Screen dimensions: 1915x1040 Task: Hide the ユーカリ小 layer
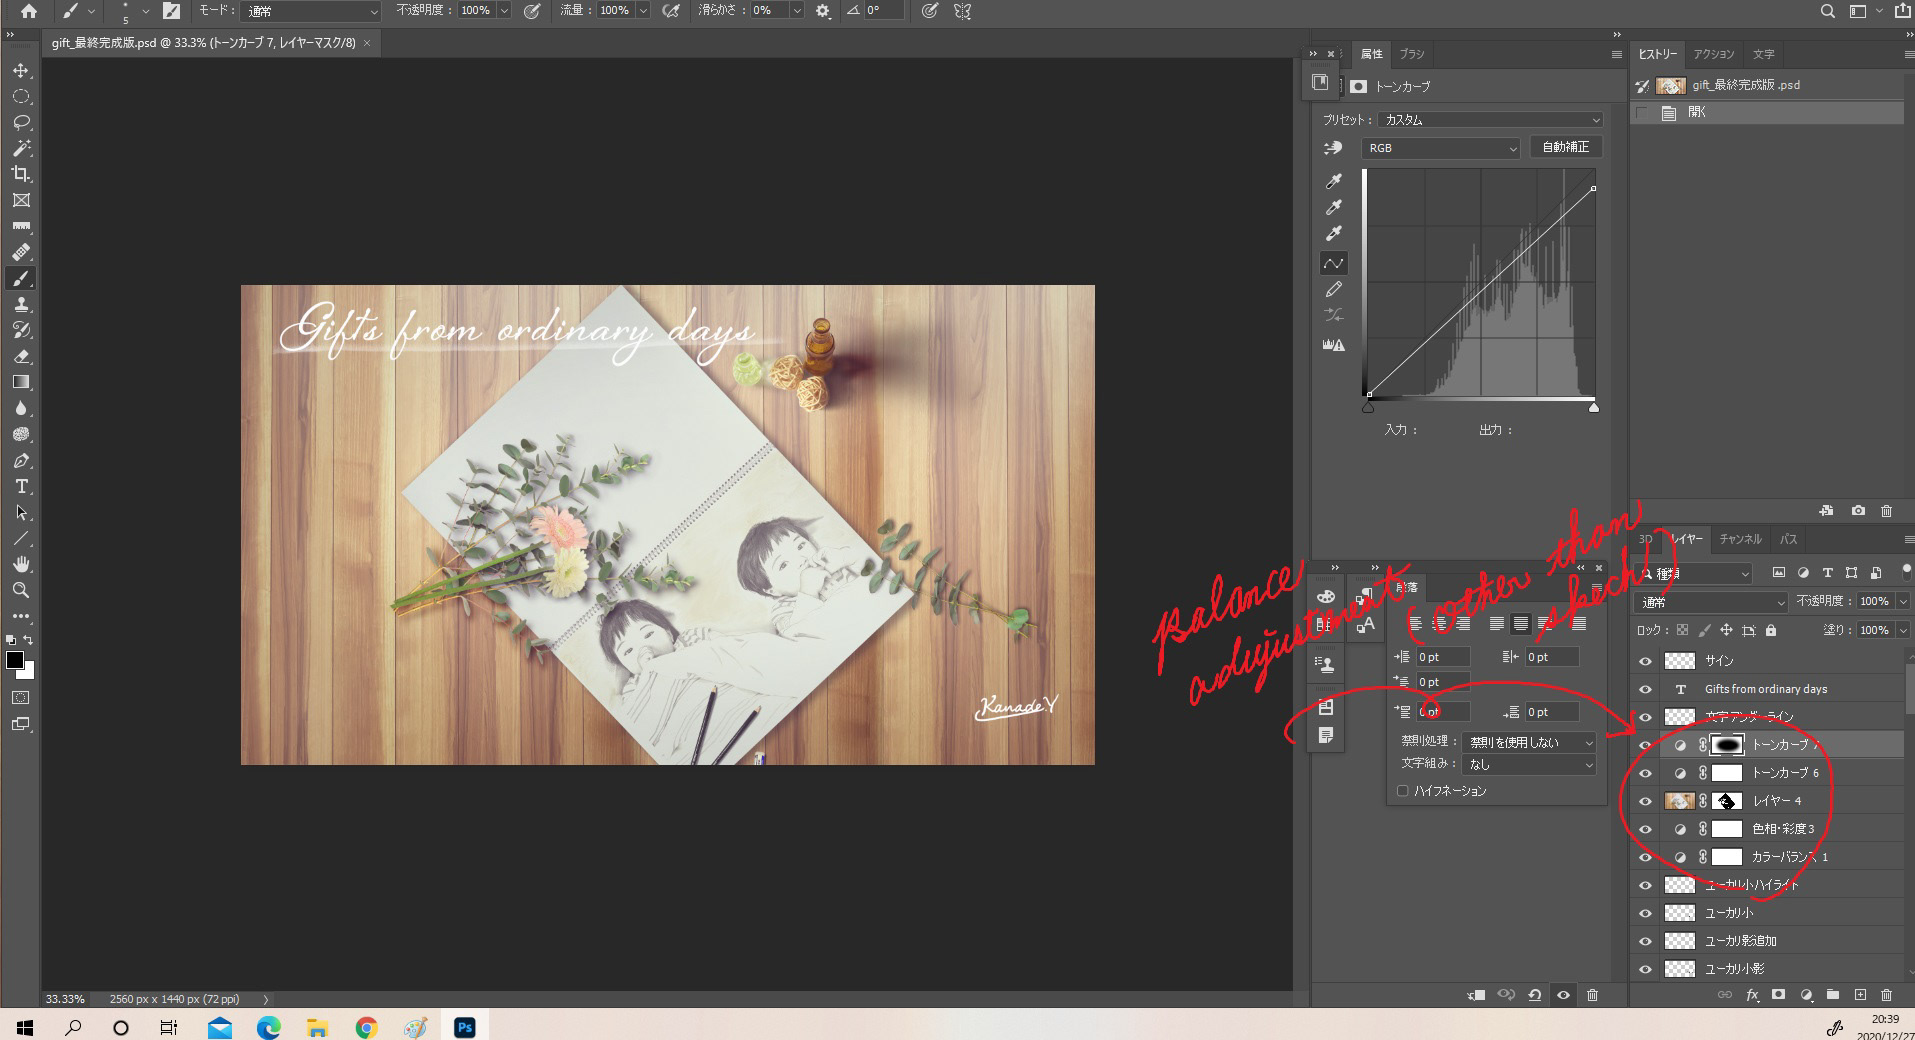pos(1645,913)
